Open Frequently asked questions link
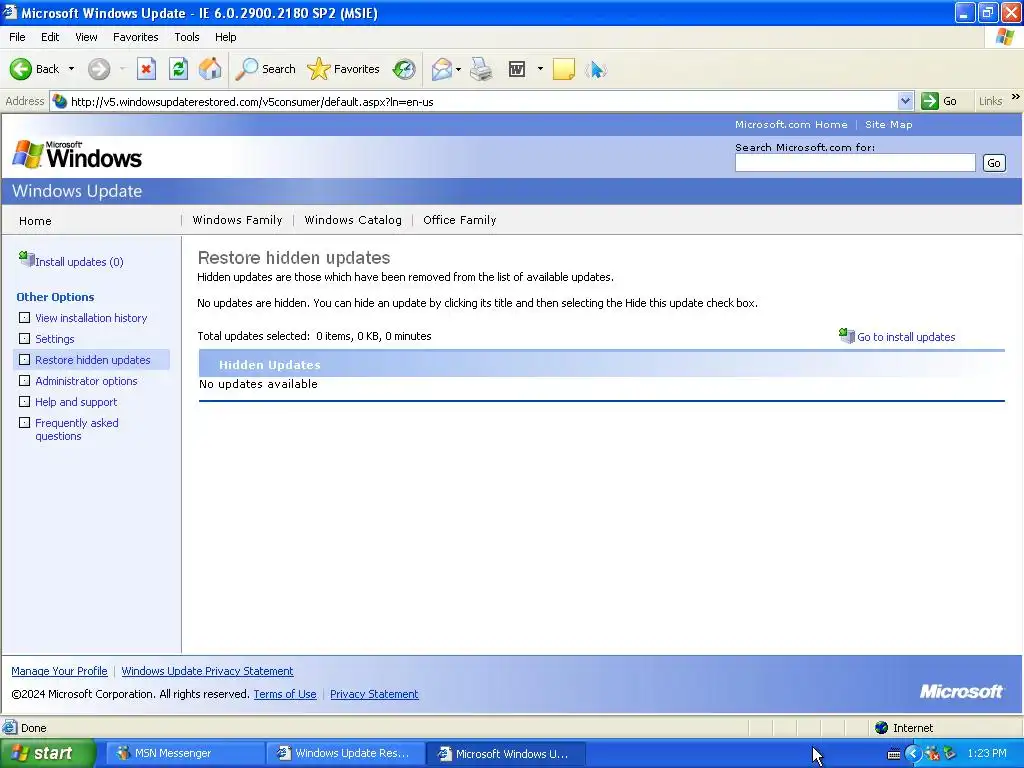Screen dimensions: 1024x768 [x=77, y=429]
